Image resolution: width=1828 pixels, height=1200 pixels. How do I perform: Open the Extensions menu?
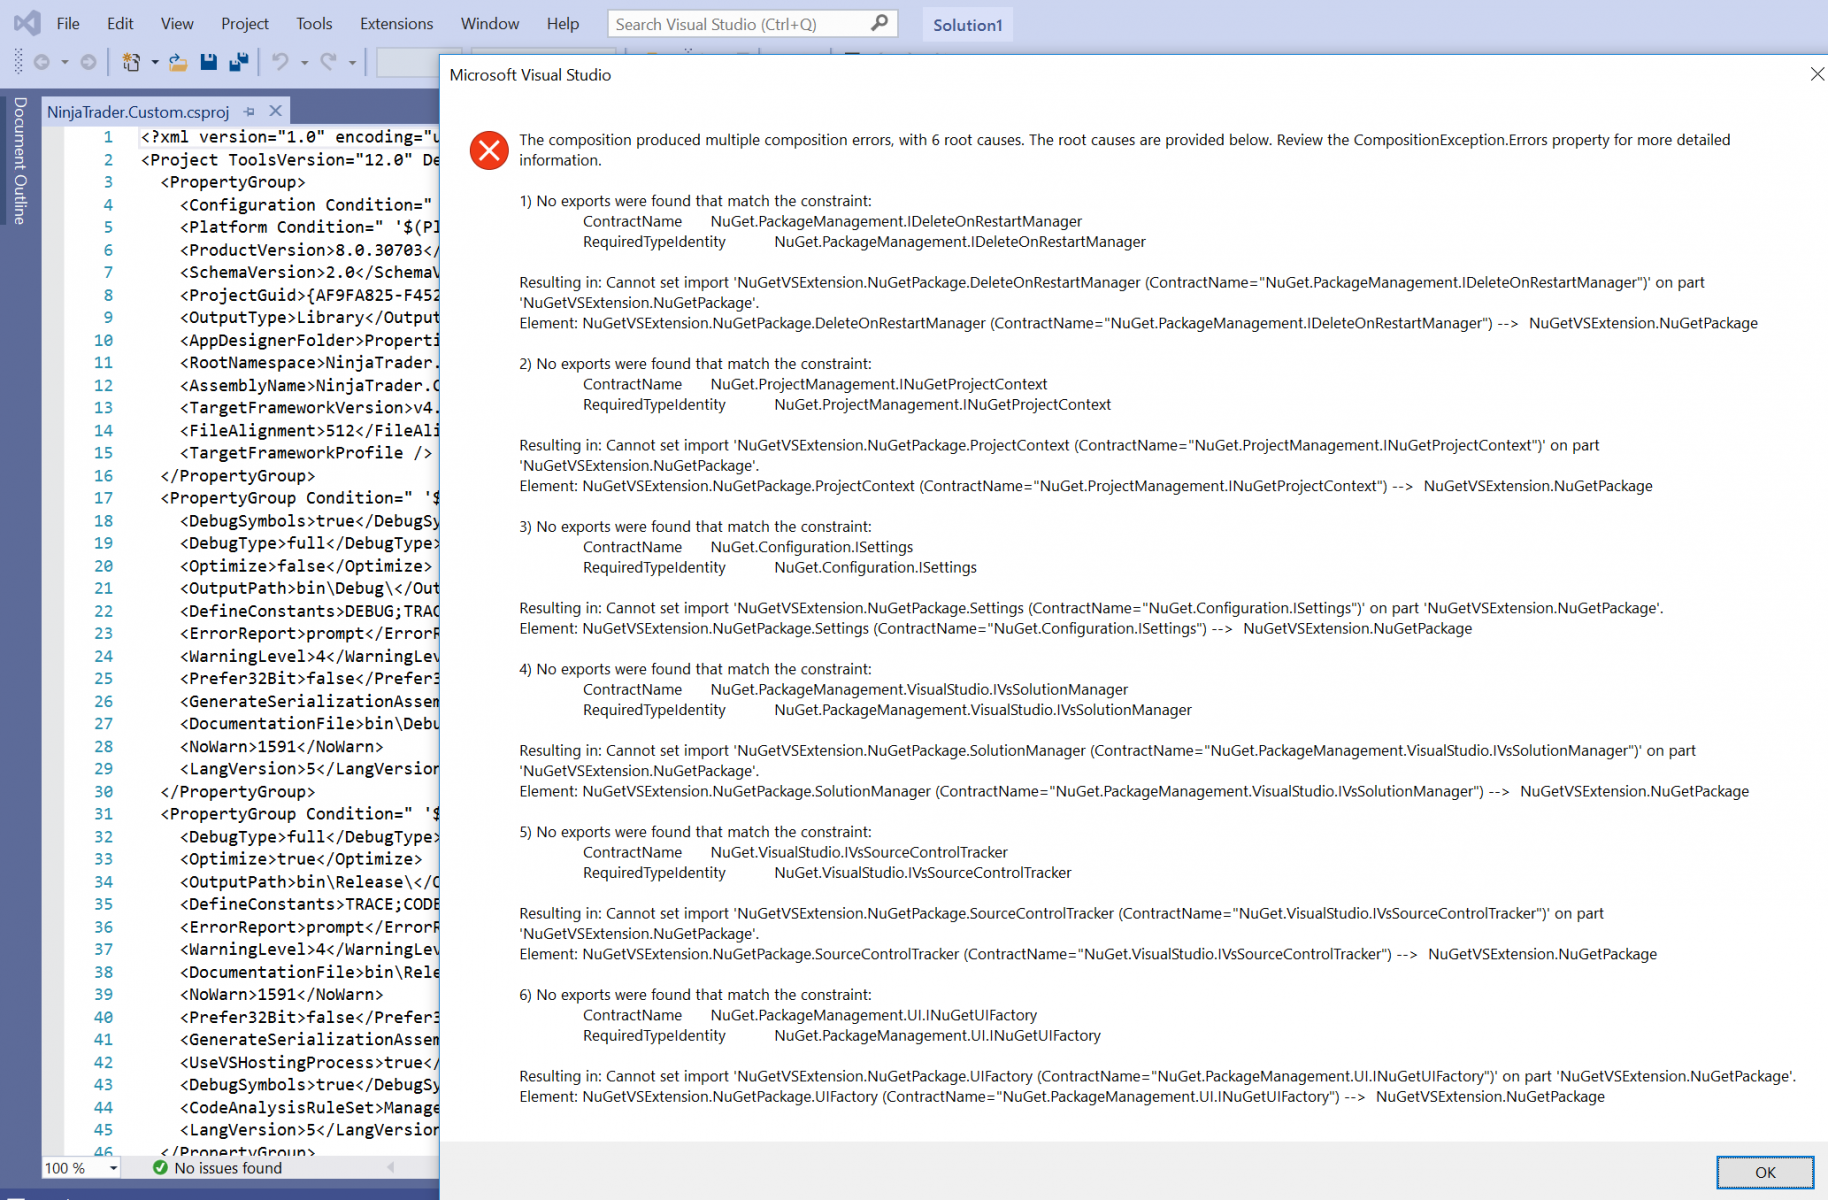pyautogui.click(x=396, y=23)
